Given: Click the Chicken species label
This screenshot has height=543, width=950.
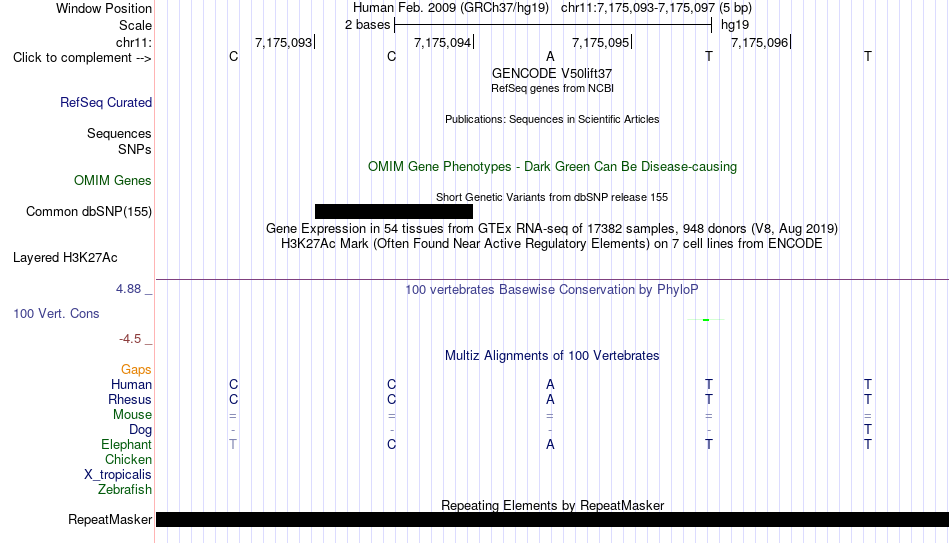Looking at the screenshot, I should [x=128, y=459].
